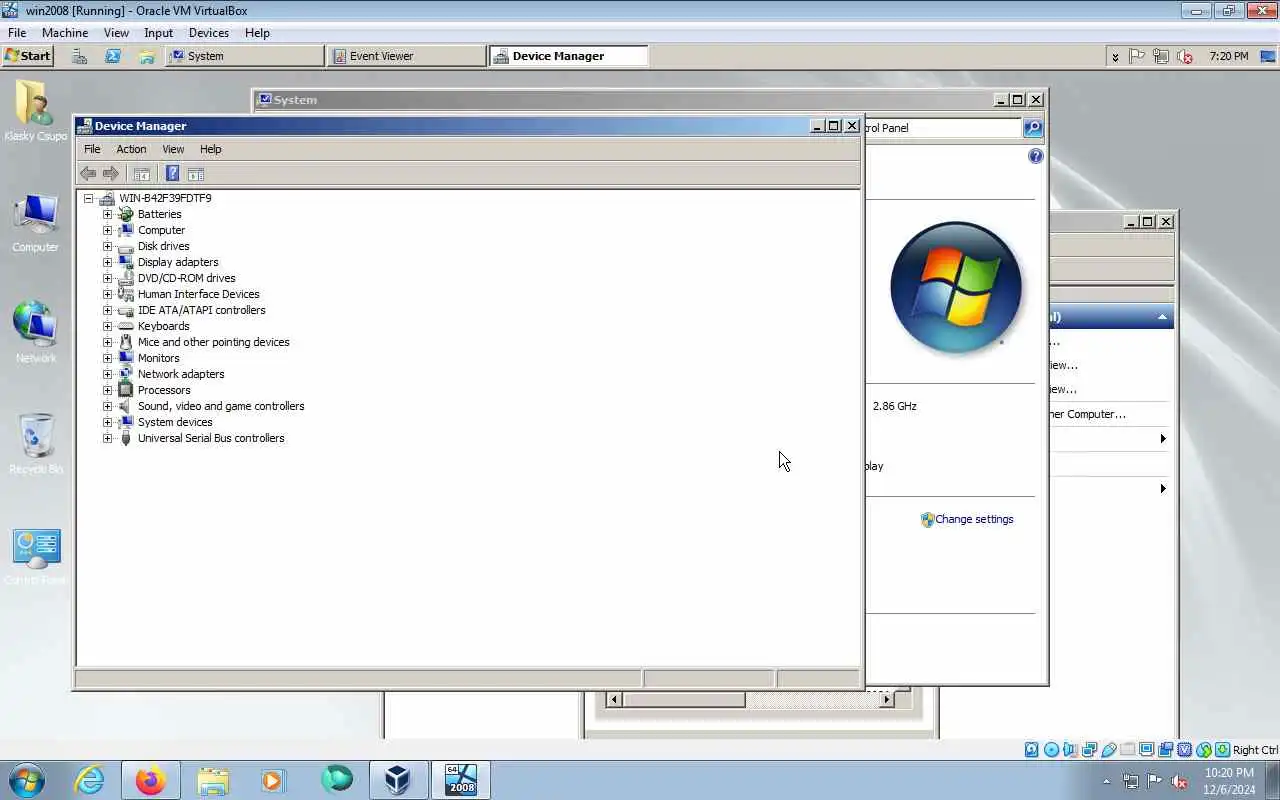Expand Sound, video and game controllers
This screenshot has height=800, width=1280.
pos(107,406)
